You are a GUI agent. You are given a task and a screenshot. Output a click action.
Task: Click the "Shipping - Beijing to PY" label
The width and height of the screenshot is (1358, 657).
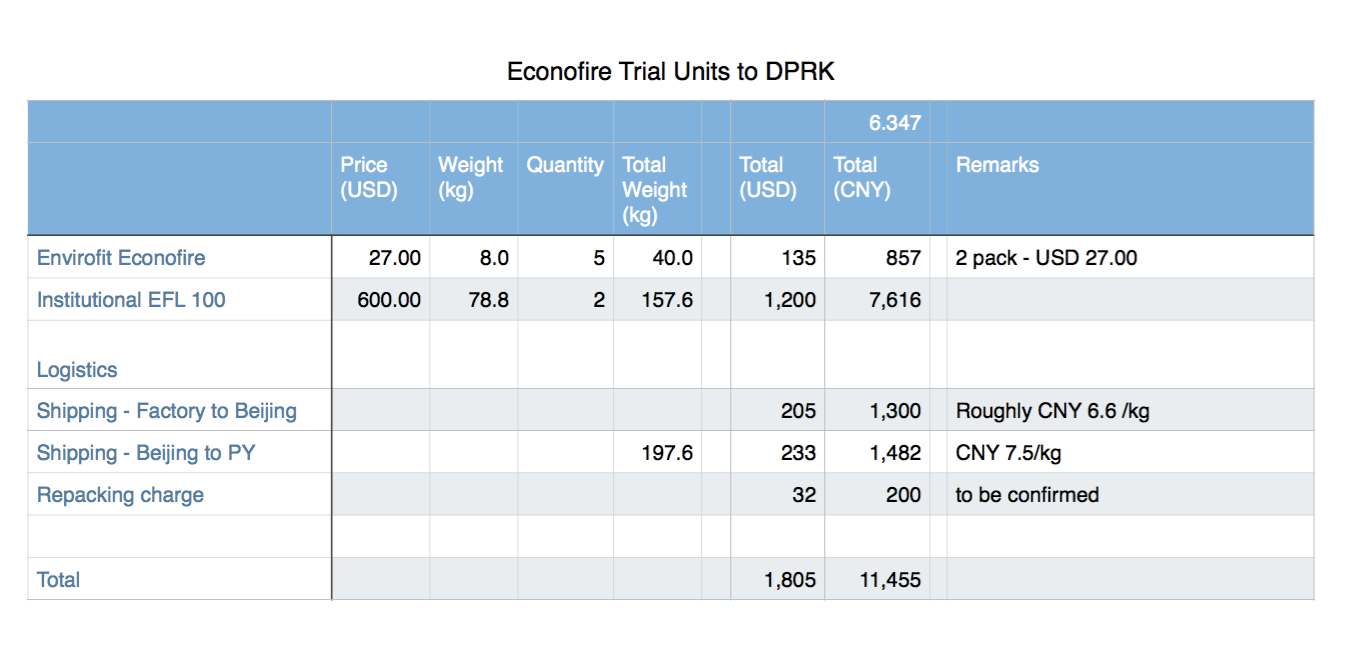click(x=146, y=453)
